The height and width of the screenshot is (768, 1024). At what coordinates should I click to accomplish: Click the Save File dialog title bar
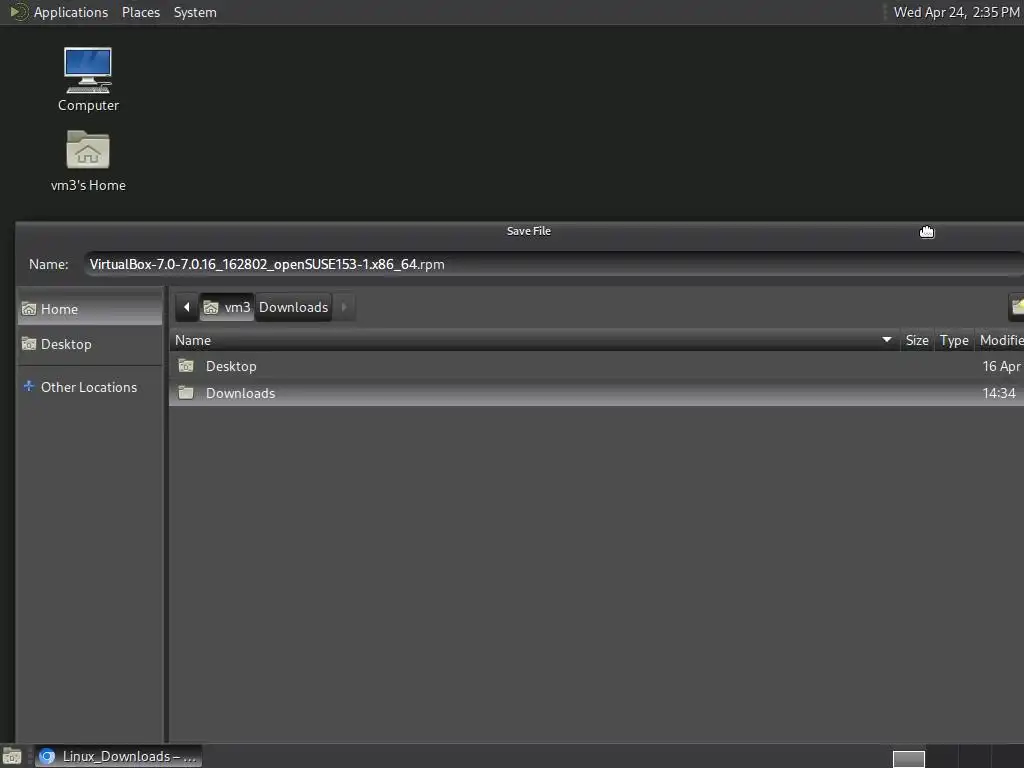pos(520,231)
